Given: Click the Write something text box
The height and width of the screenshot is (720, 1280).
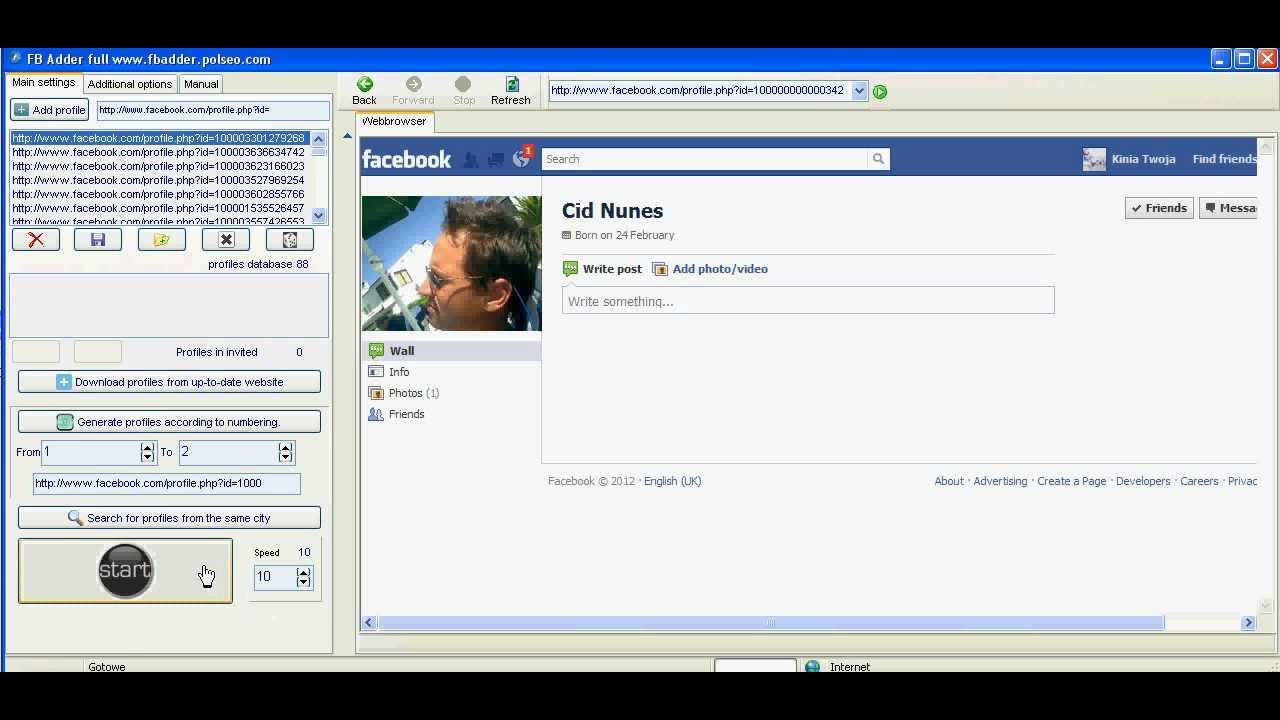Looking at the screenshot, I should click(808, 301).
